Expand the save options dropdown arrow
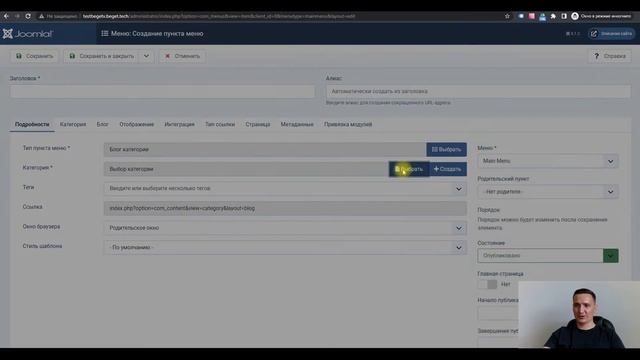The width and height of the screenshot is (640, 360). click(147, 56)
